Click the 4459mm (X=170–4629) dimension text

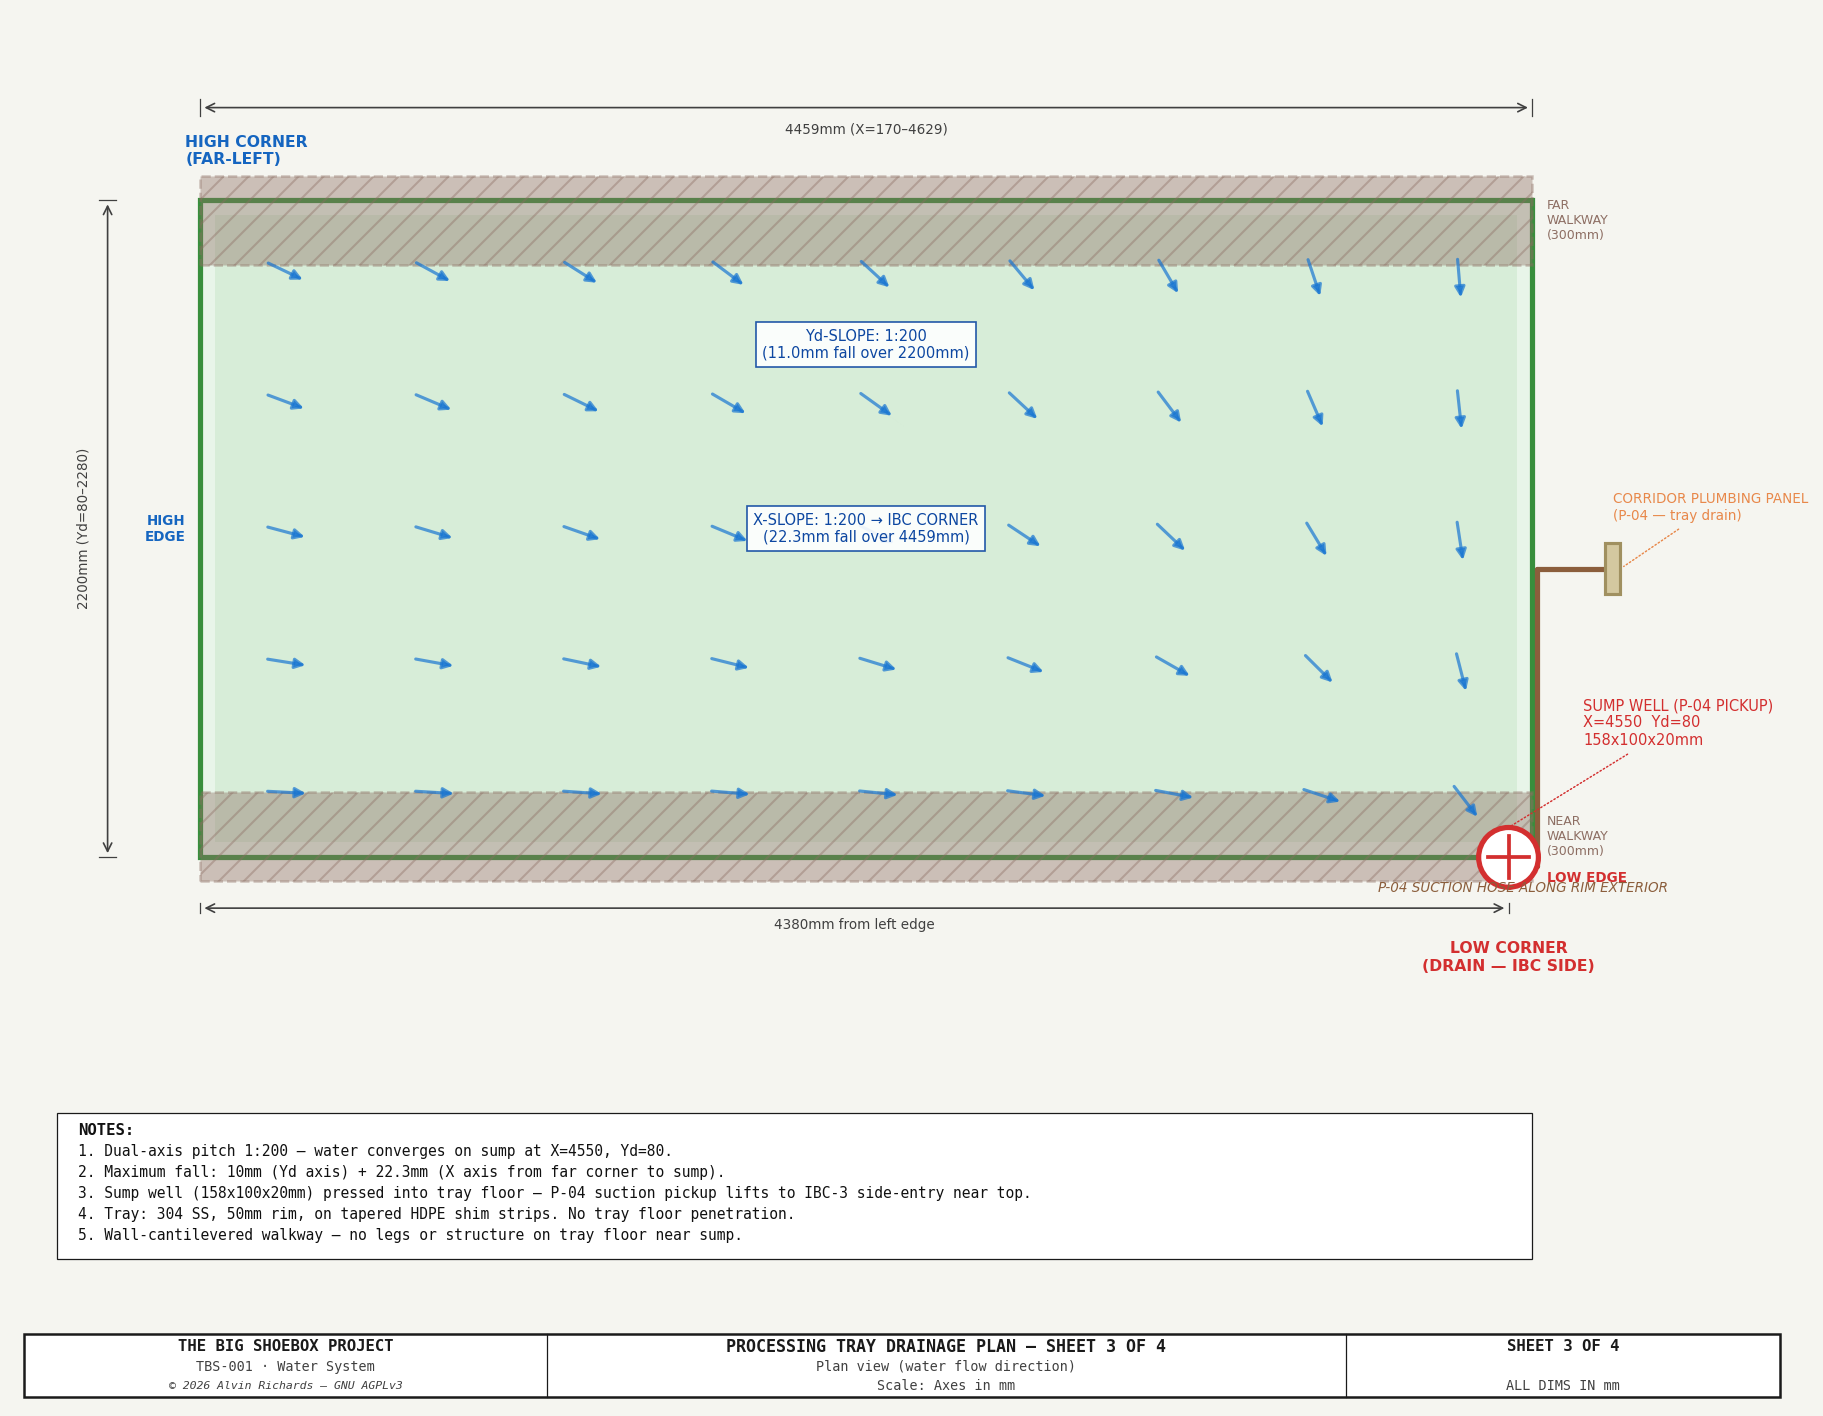click(x=866, y=130)
